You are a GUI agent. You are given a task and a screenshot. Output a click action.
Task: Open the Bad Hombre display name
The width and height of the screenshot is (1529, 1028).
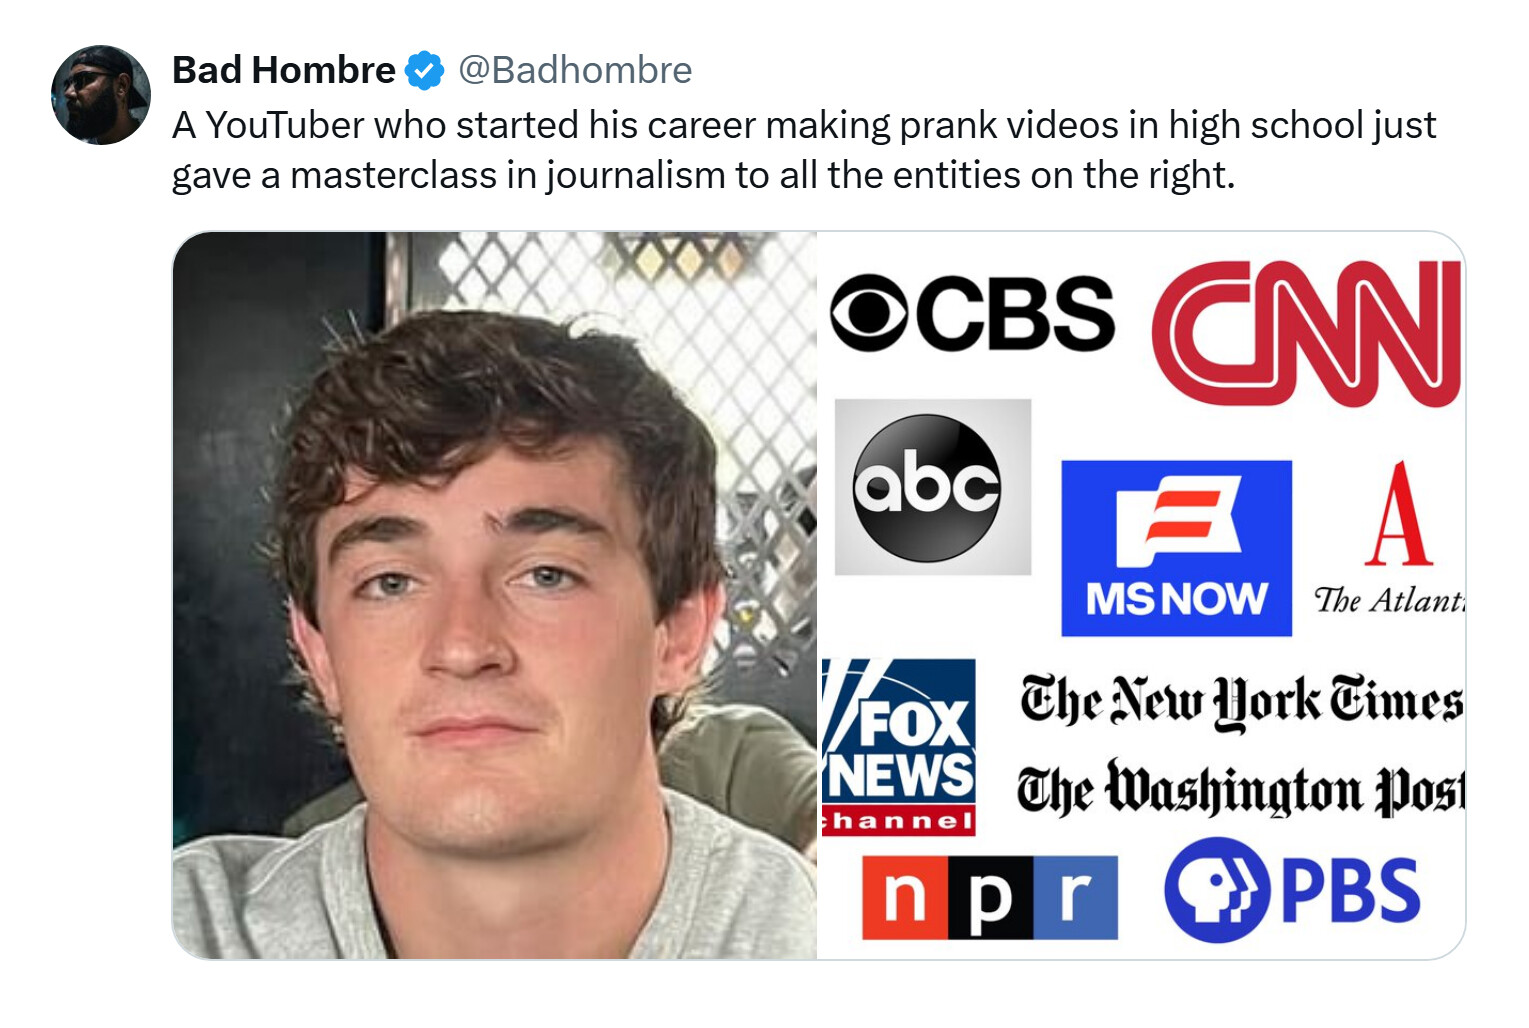tap(284, 70)
